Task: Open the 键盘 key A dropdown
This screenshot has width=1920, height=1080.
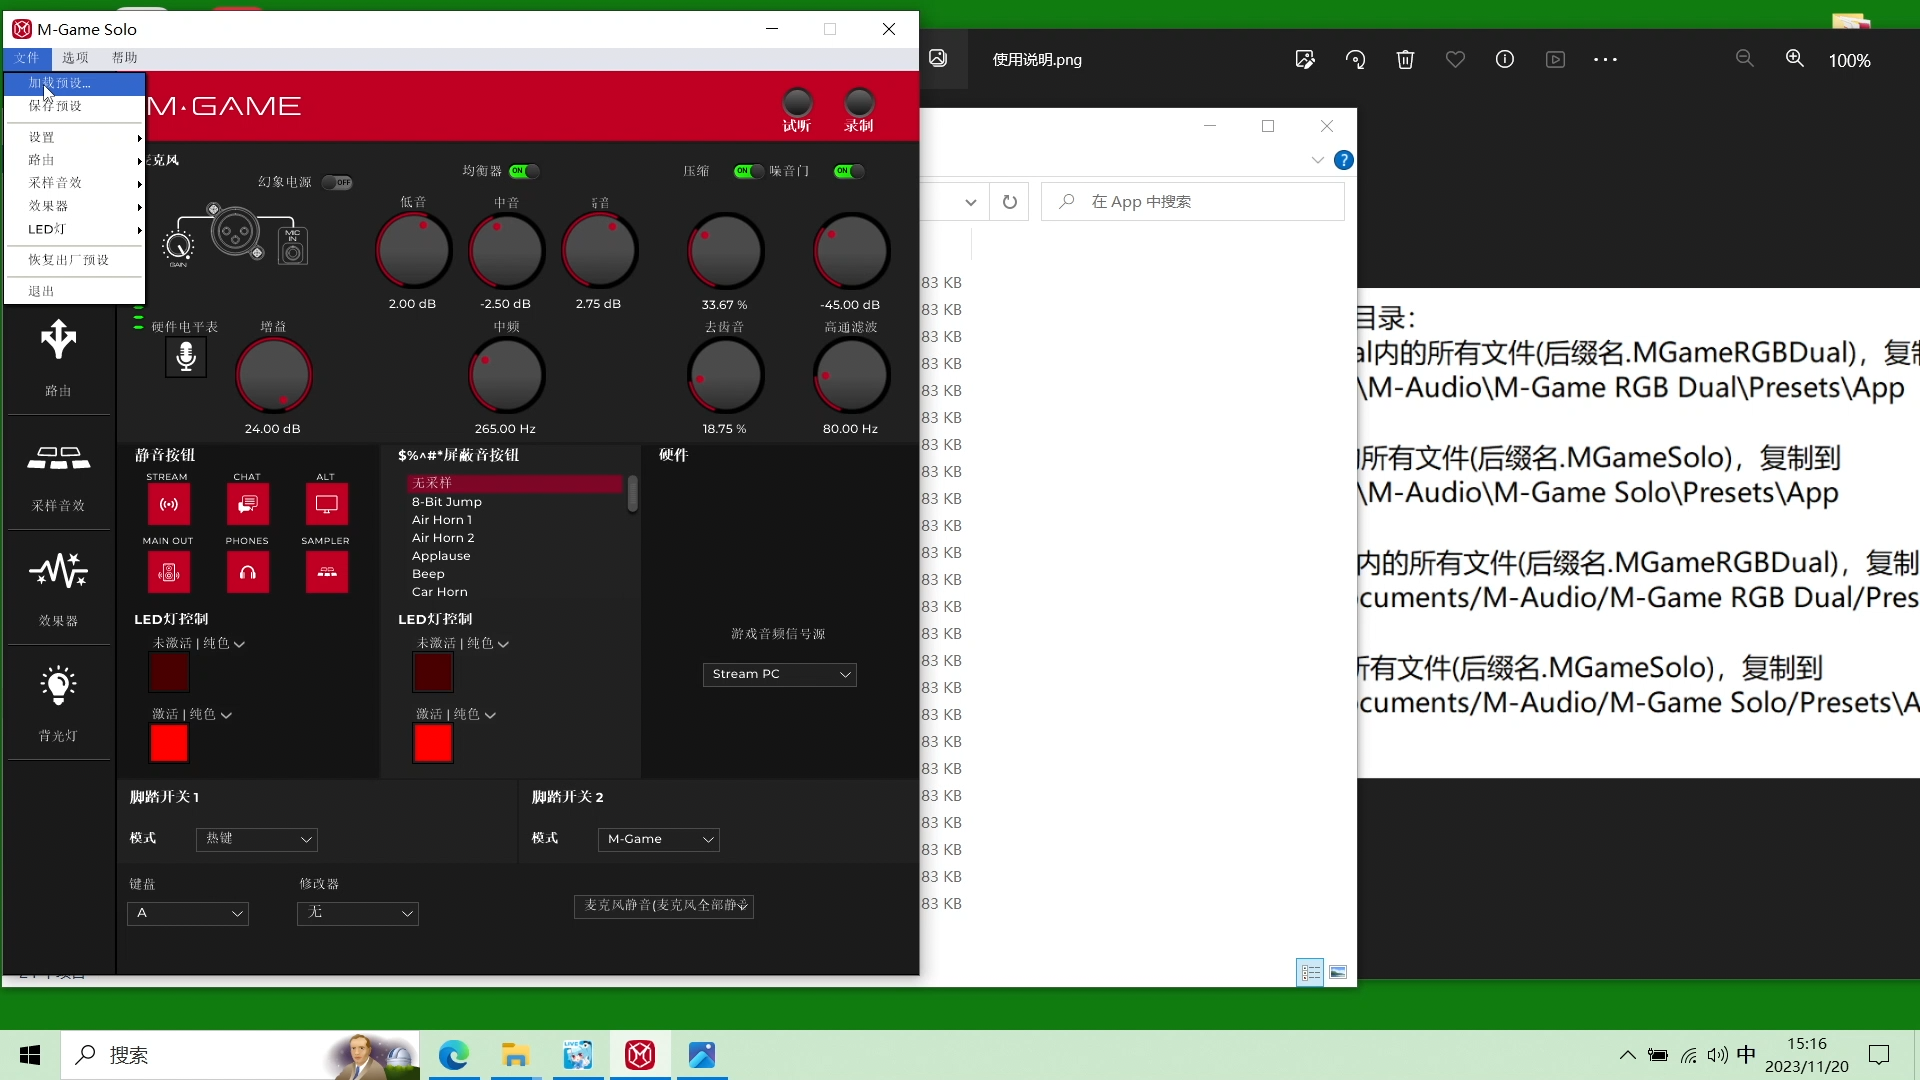Action: pos(188,913)
